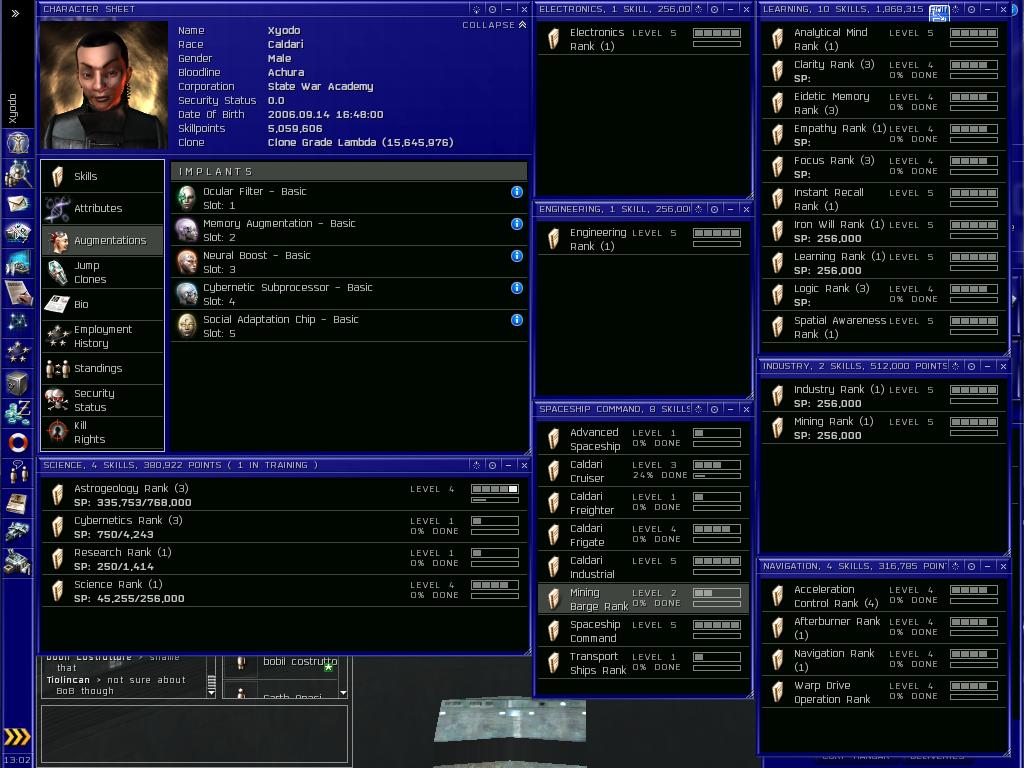Click the Astrogeology skill book icon
Image resolution: width=1024 pixels, height=768 pixels.
pos(57,494)
